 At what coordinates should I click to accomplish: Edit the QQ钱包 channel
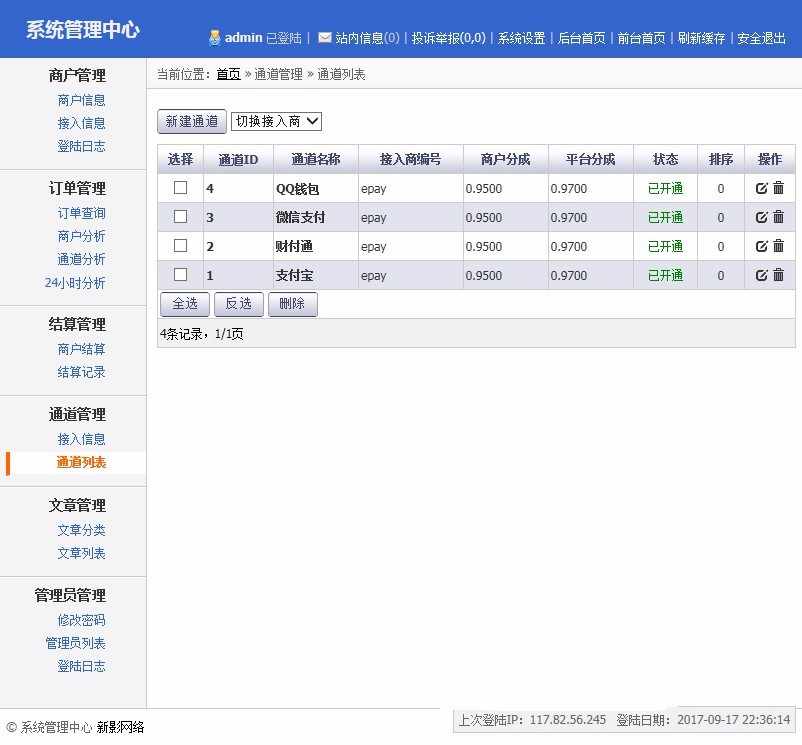click(x=762, y=188)
